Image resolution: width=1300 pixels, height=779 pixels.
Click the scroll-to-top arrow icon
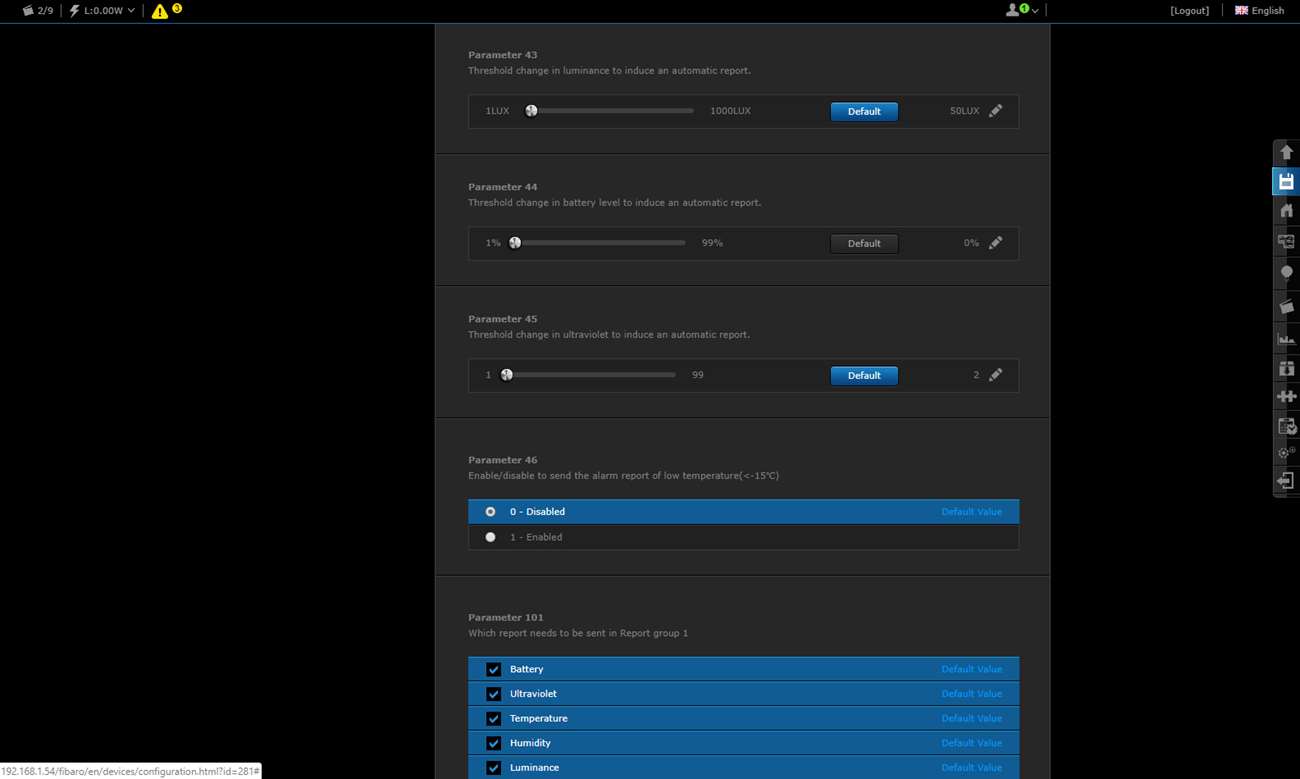1286,152
